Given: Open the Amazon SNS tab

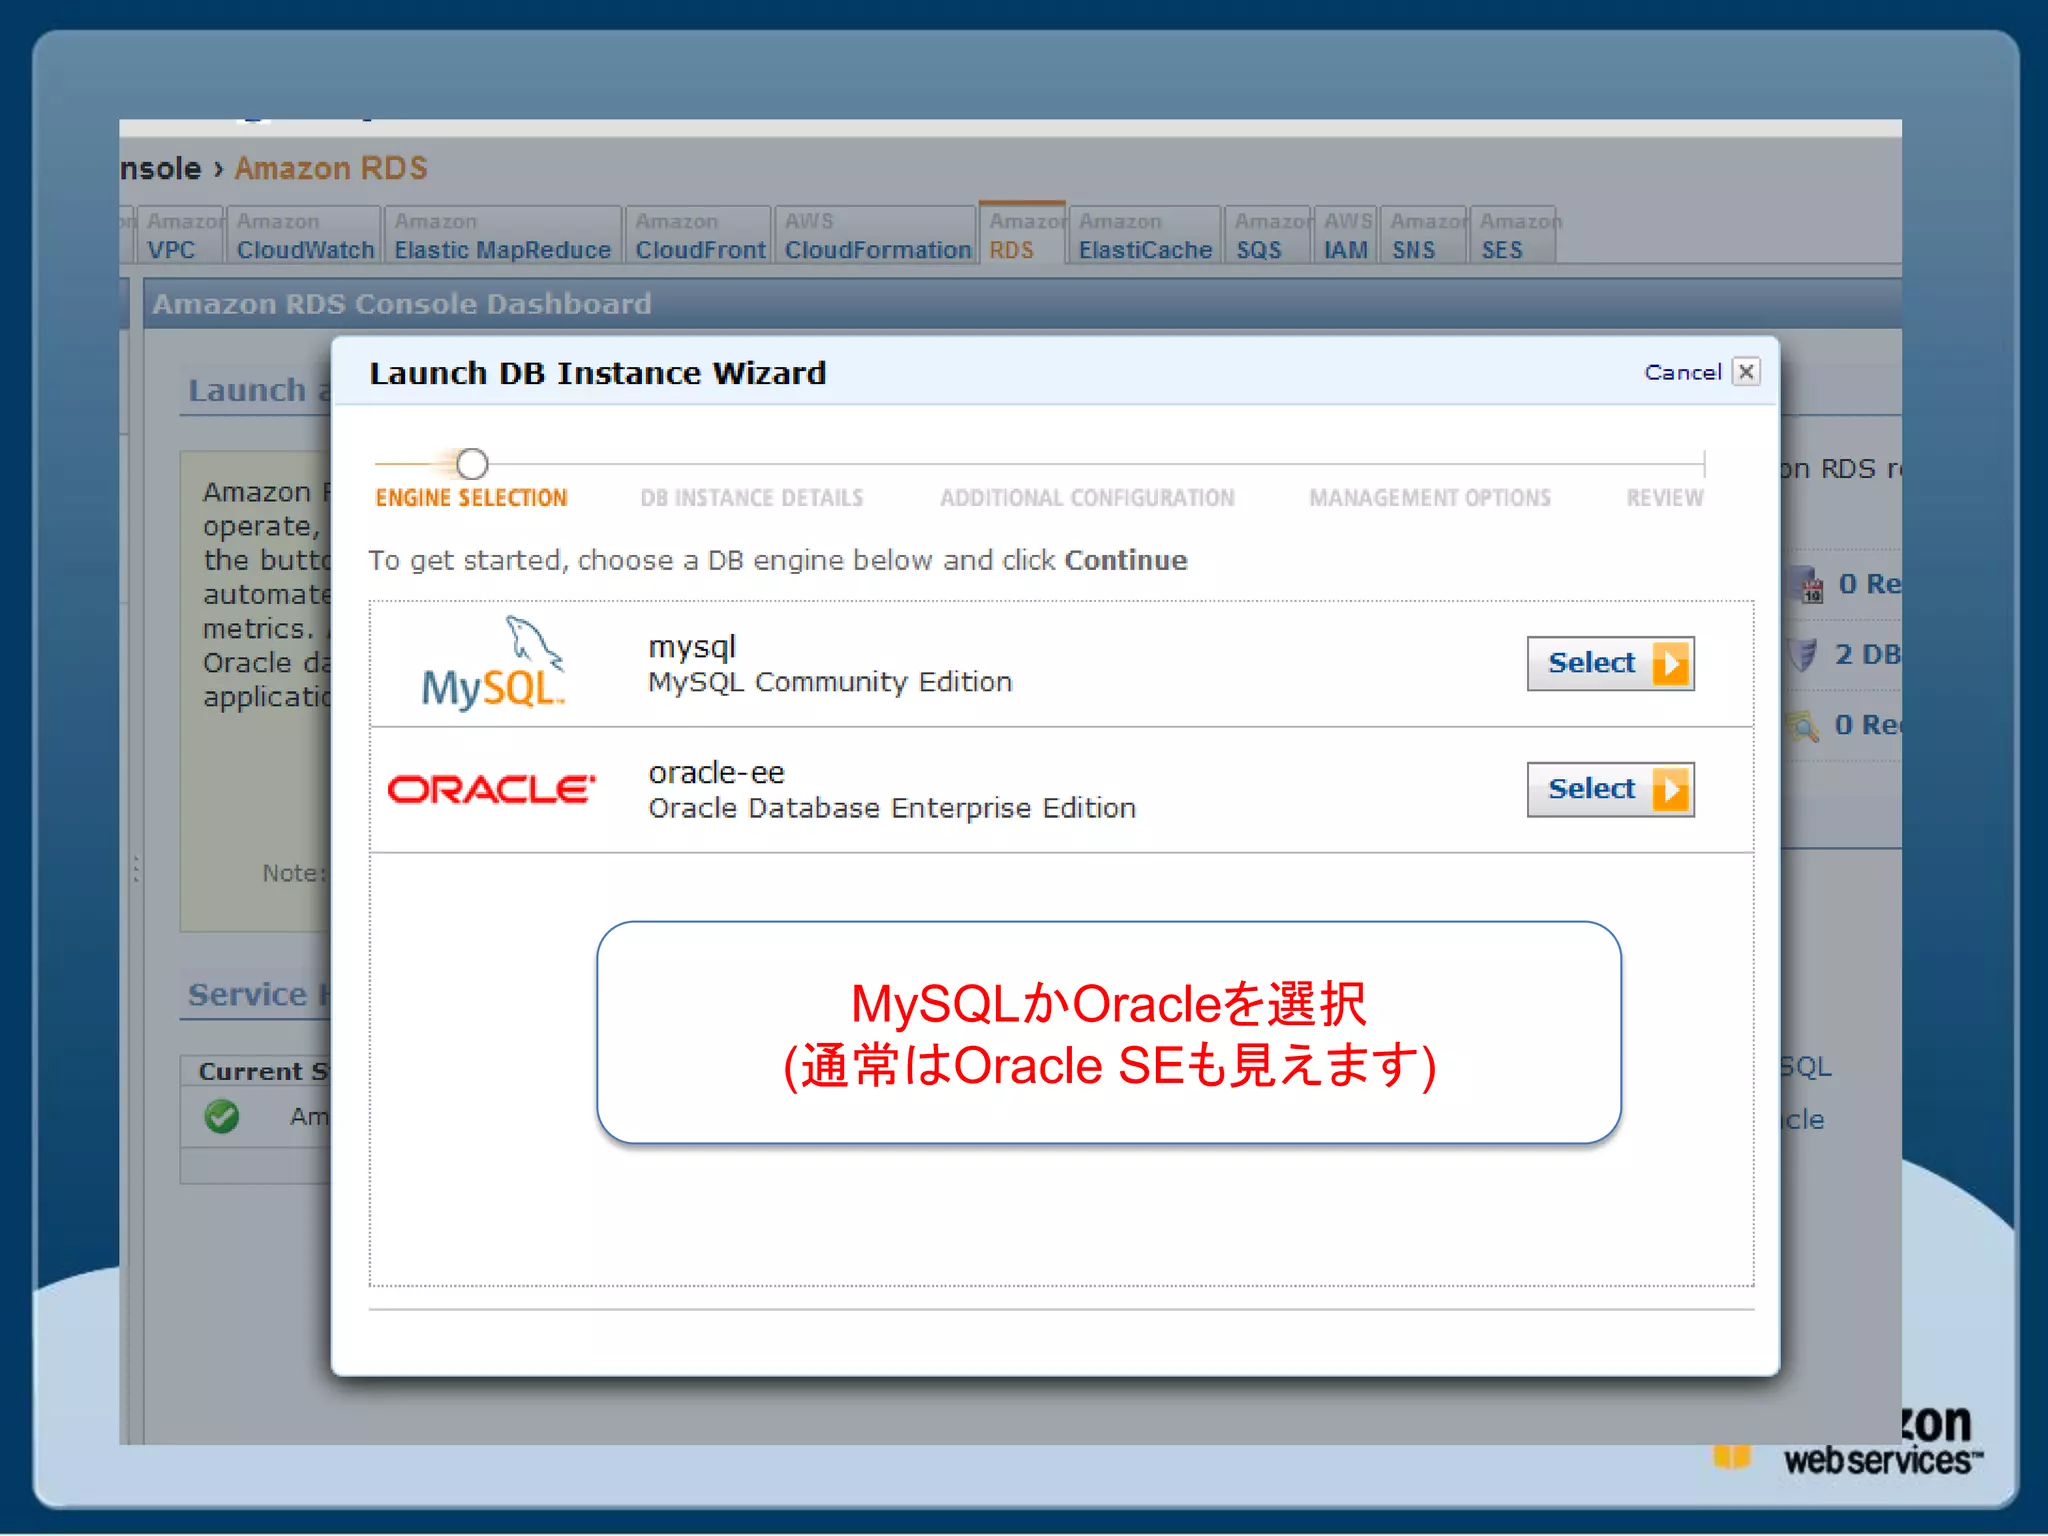Looking at the screenshot, I should [1425, 235].
